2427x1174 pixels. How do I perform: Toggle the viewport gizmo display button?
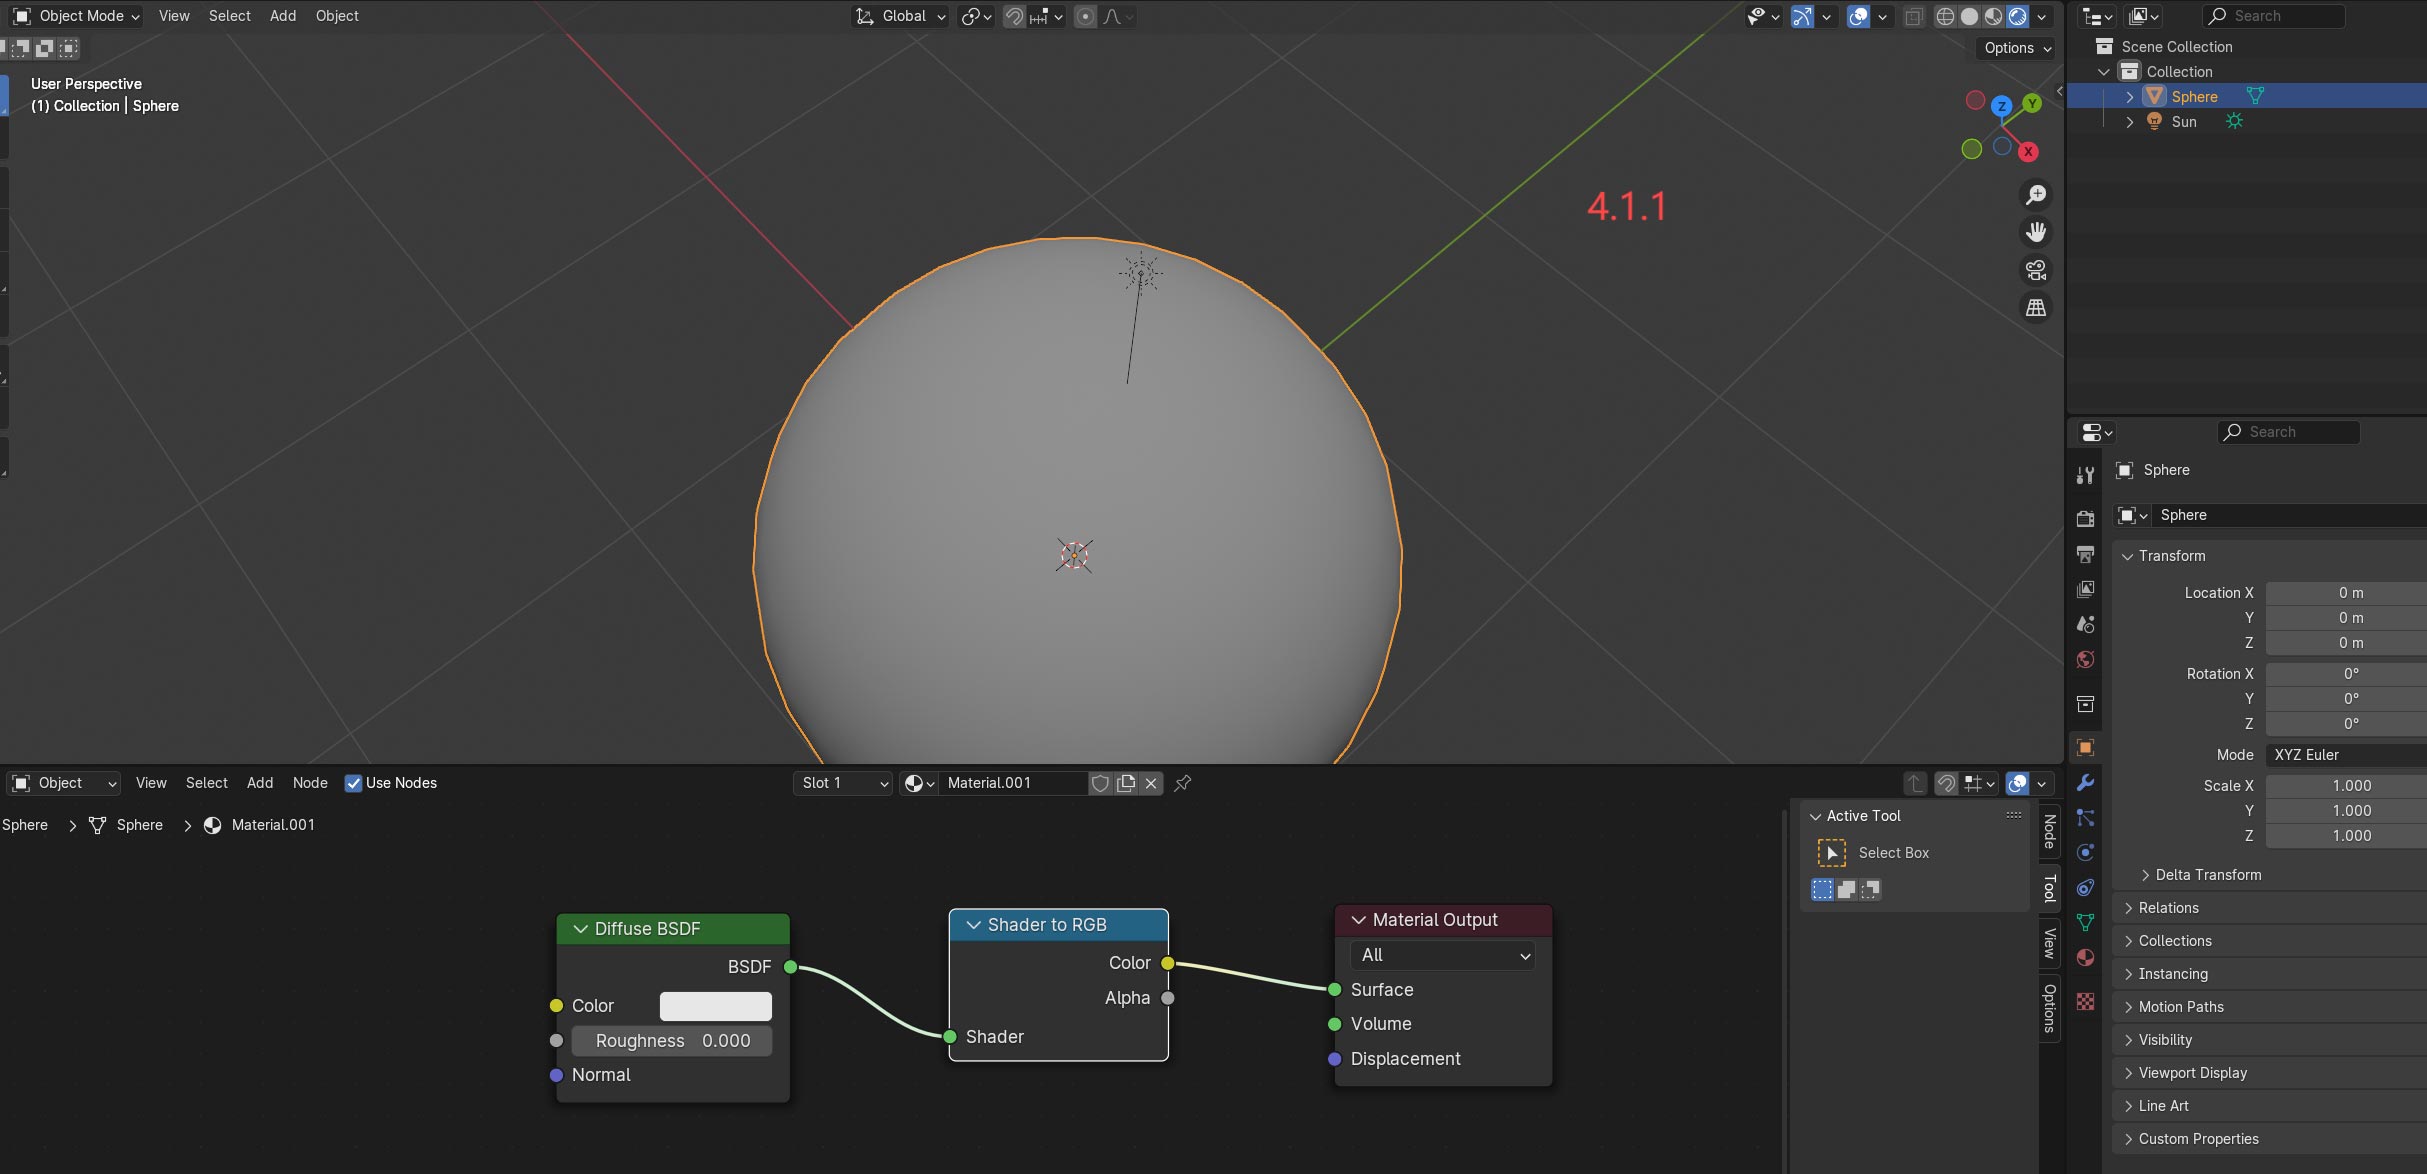coord(1802,16)
